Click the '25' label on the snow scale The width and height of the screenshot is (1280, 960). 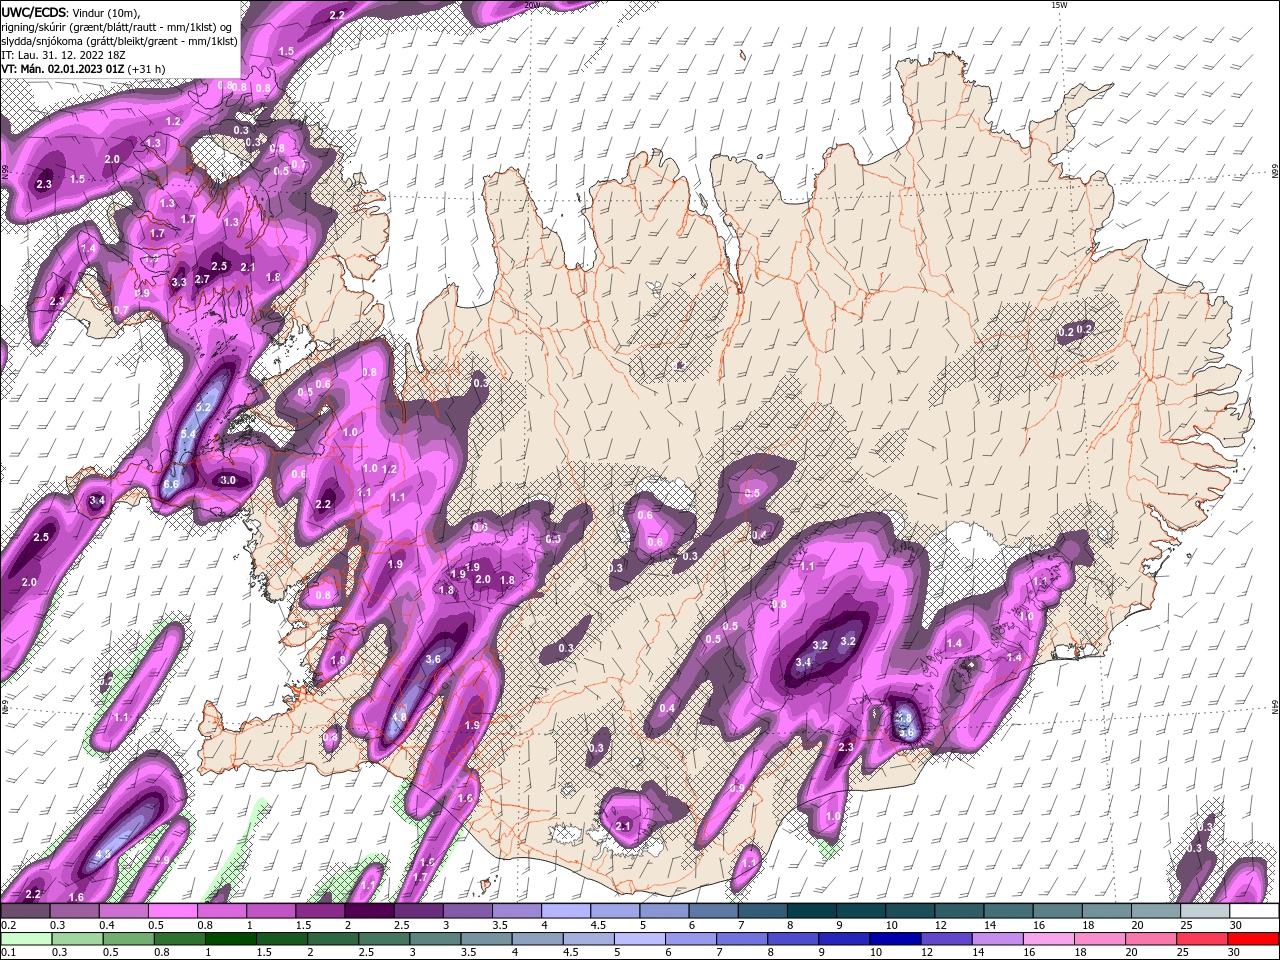point(1186,925)
